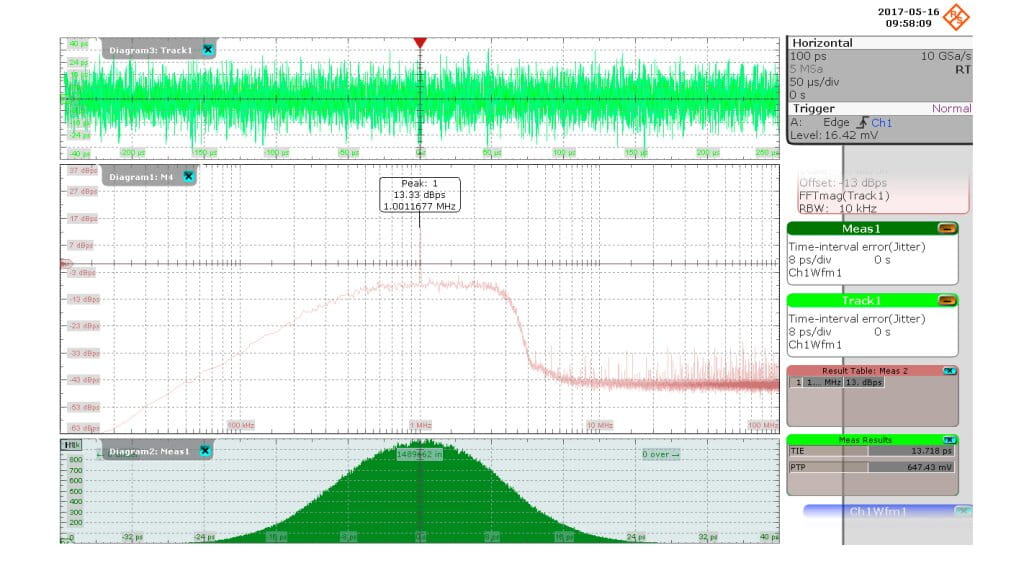Minimize the Meas1 signal icon
The width and height of the screenshot is (1024, 576).
[946, 228]
